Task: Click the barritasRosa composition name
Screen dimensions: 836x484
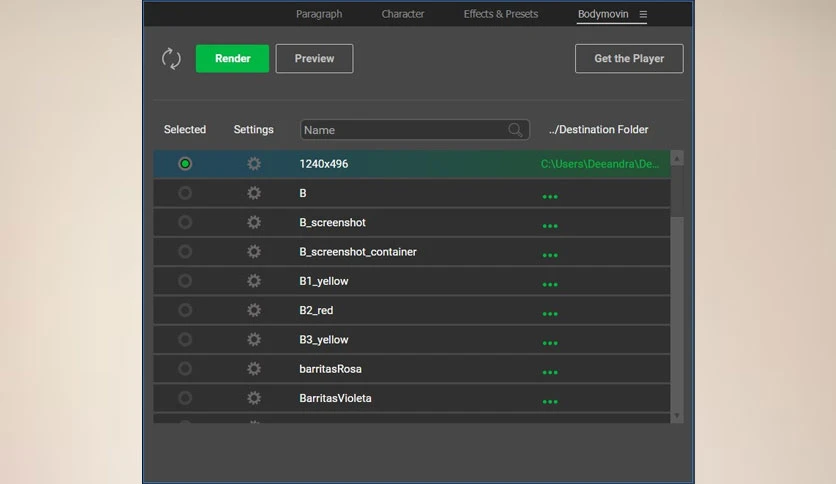Action: (331, 369)
